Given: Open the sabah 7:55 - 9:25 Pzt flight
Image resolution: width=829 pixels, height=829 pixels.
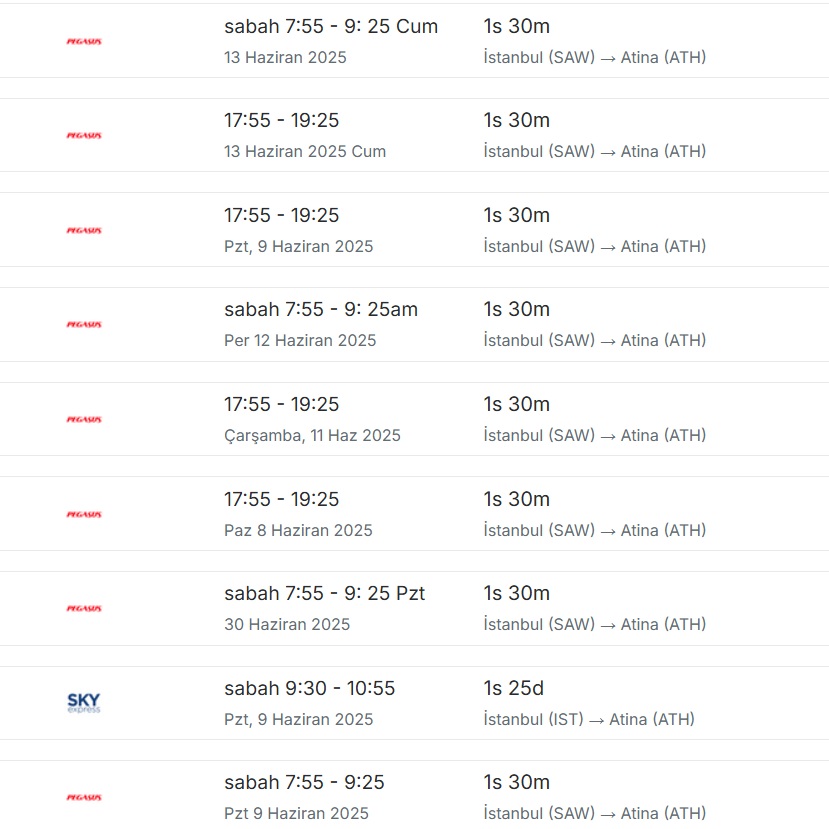Looking at the screenshot, I should [x=414, y=608].
